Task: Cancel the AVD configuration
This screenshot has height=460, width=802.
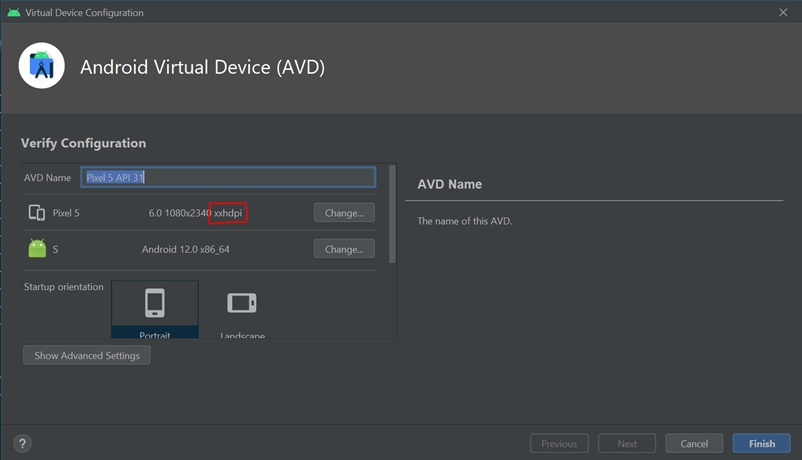Action: coord(694,444)
